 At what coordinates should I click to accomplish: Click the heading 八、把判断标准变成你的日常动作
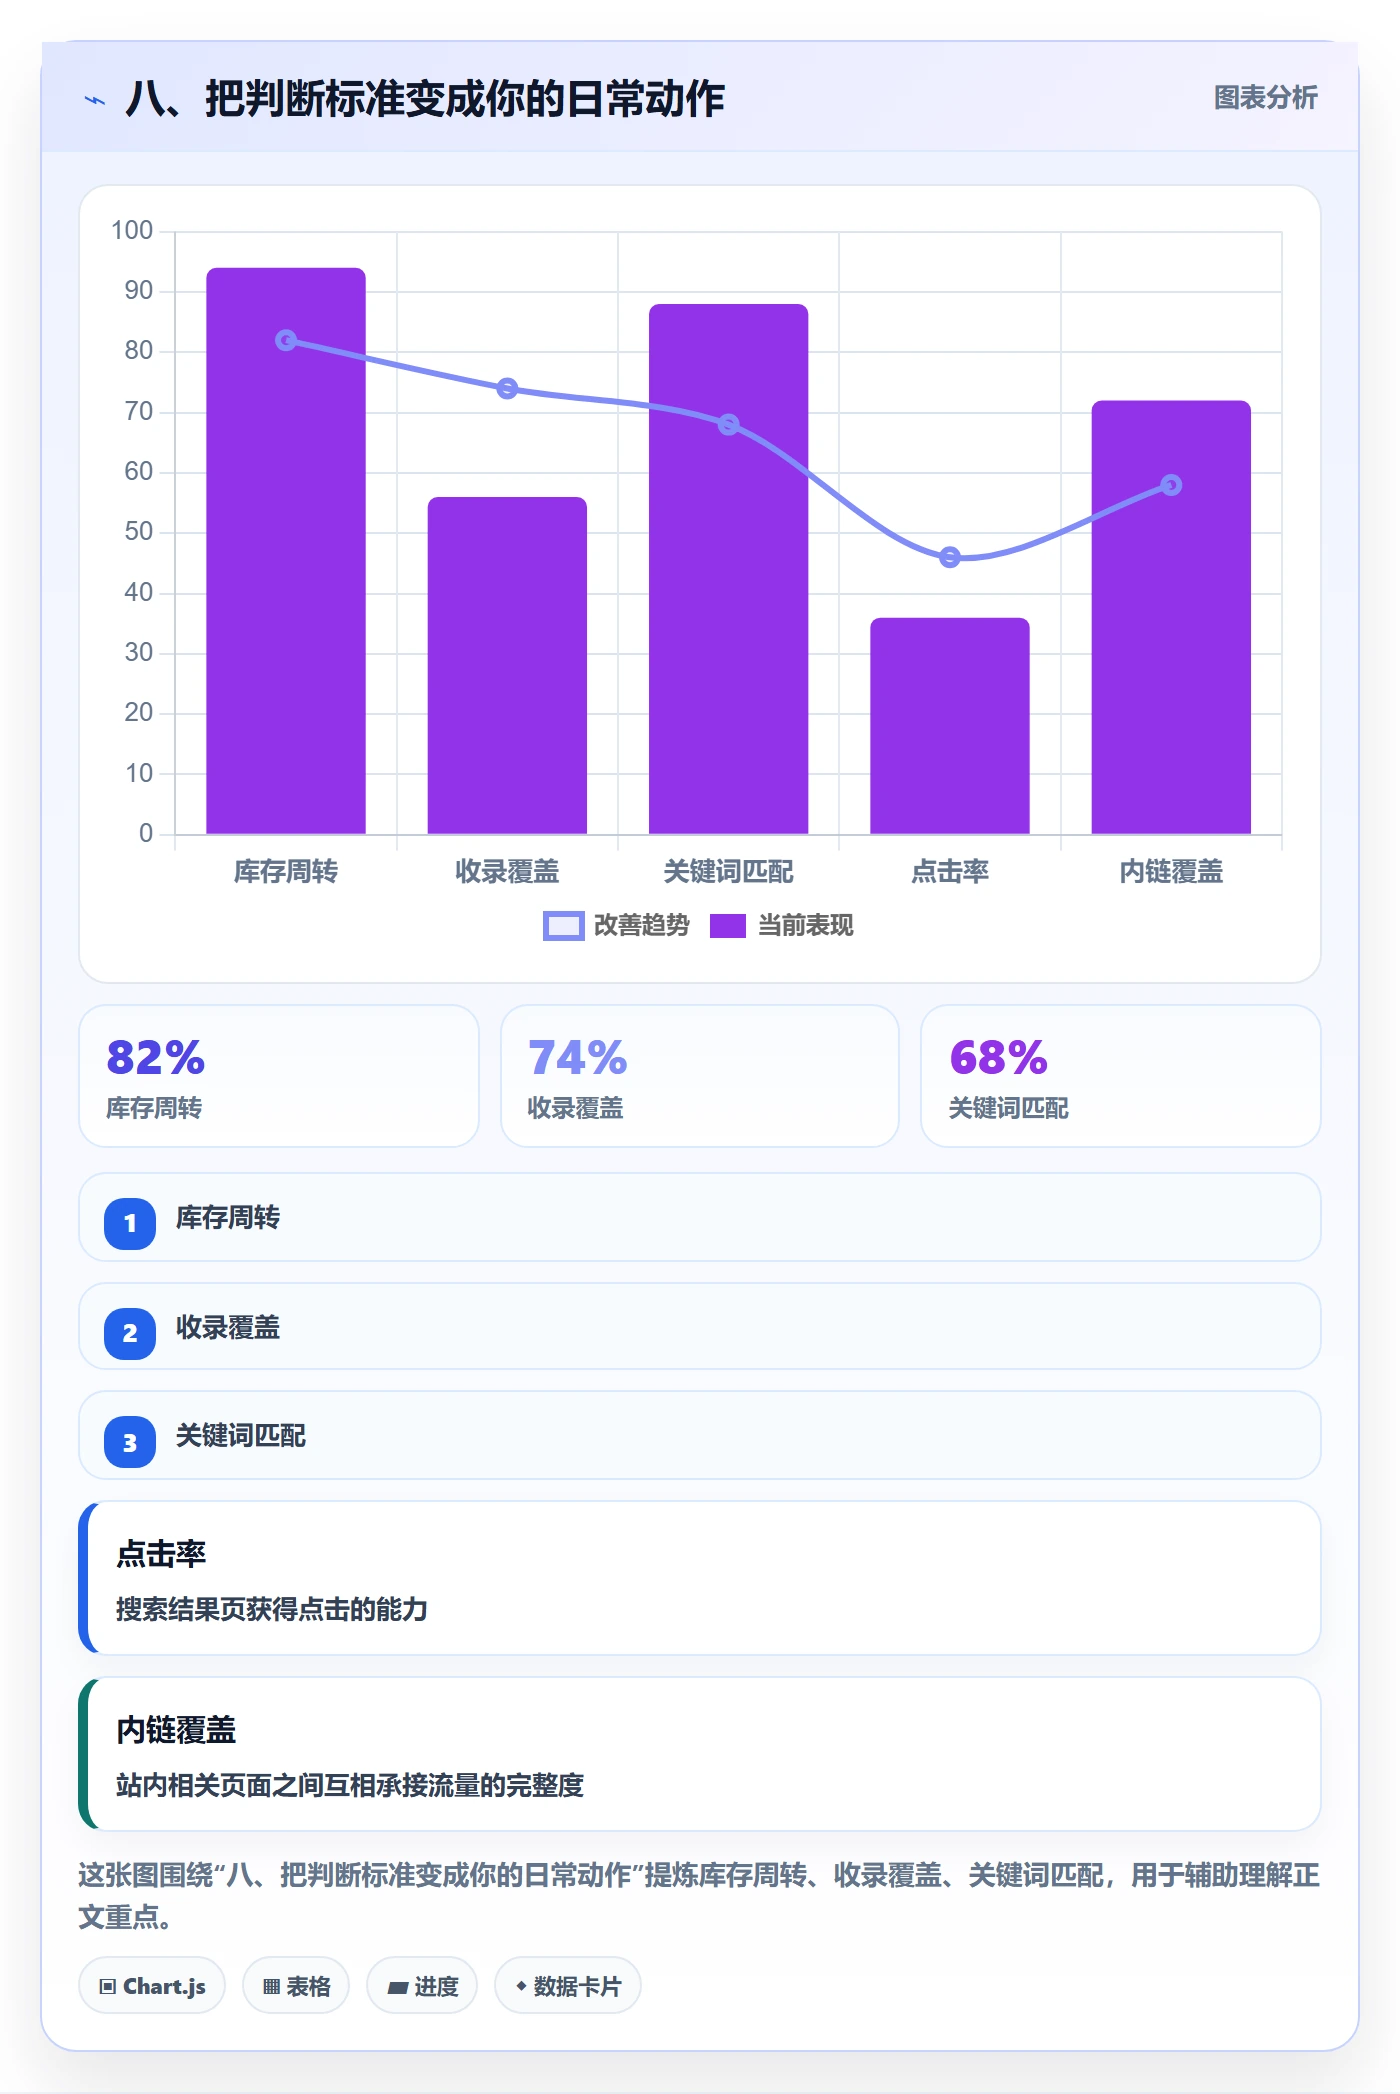pos(425,99)
